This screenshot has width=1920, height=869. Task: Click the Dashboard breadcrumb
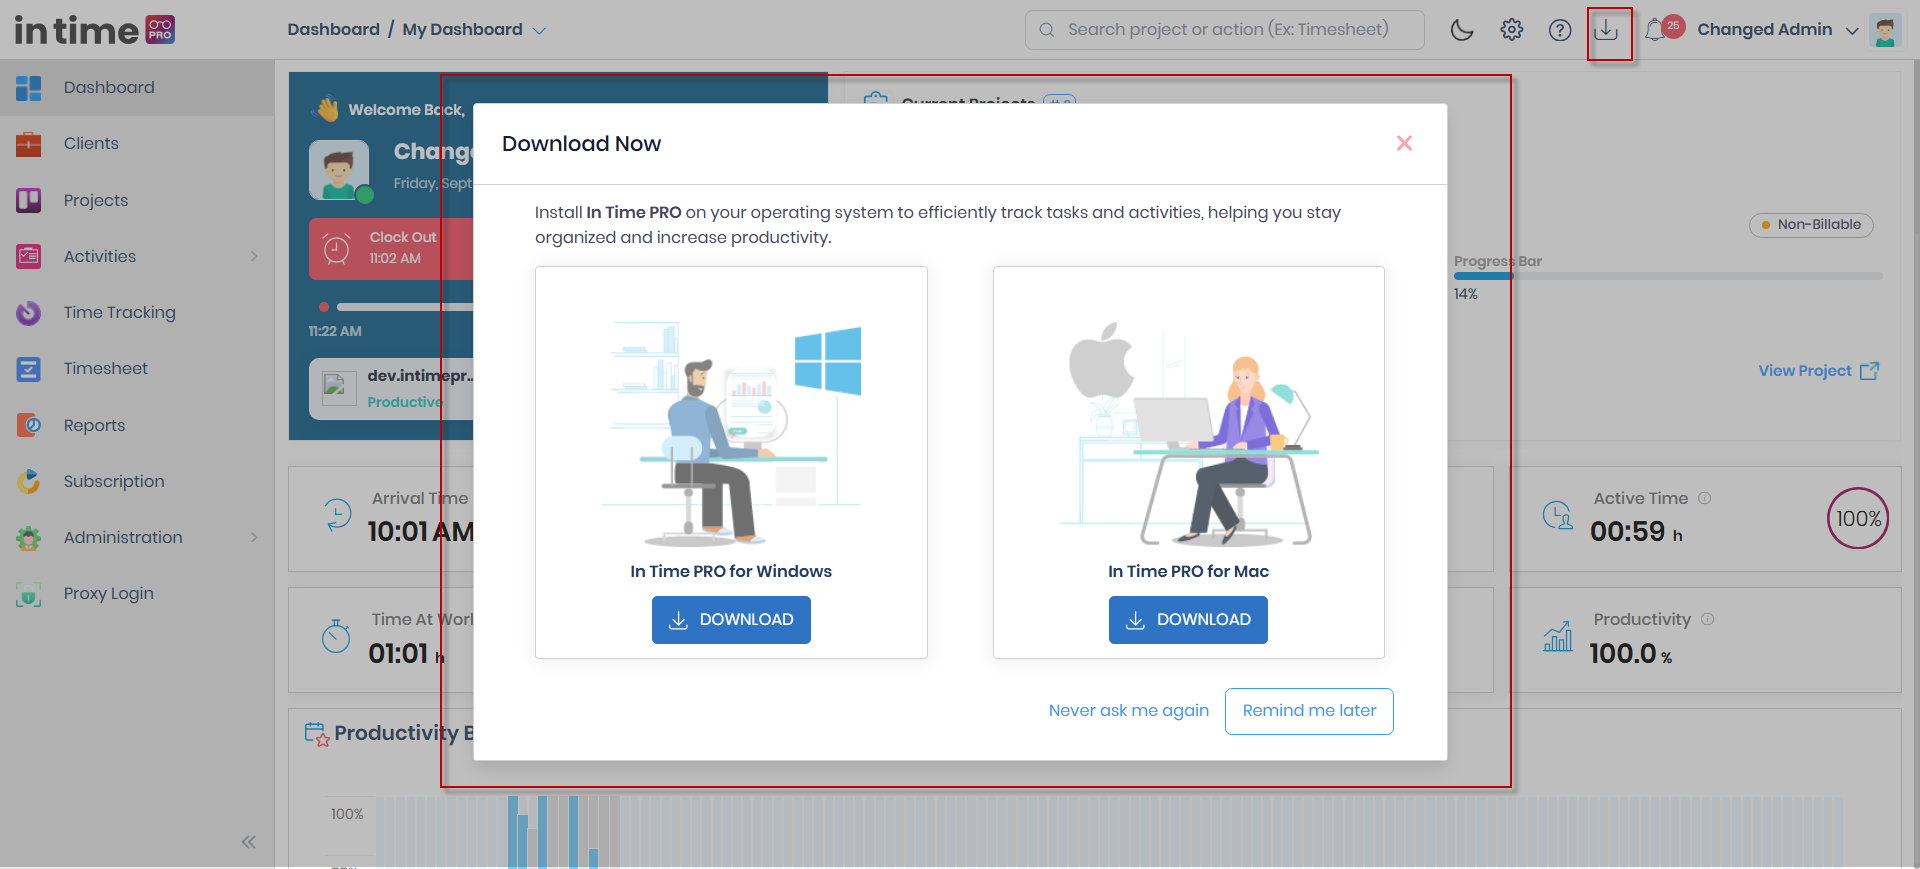click(x=333, y=30)
